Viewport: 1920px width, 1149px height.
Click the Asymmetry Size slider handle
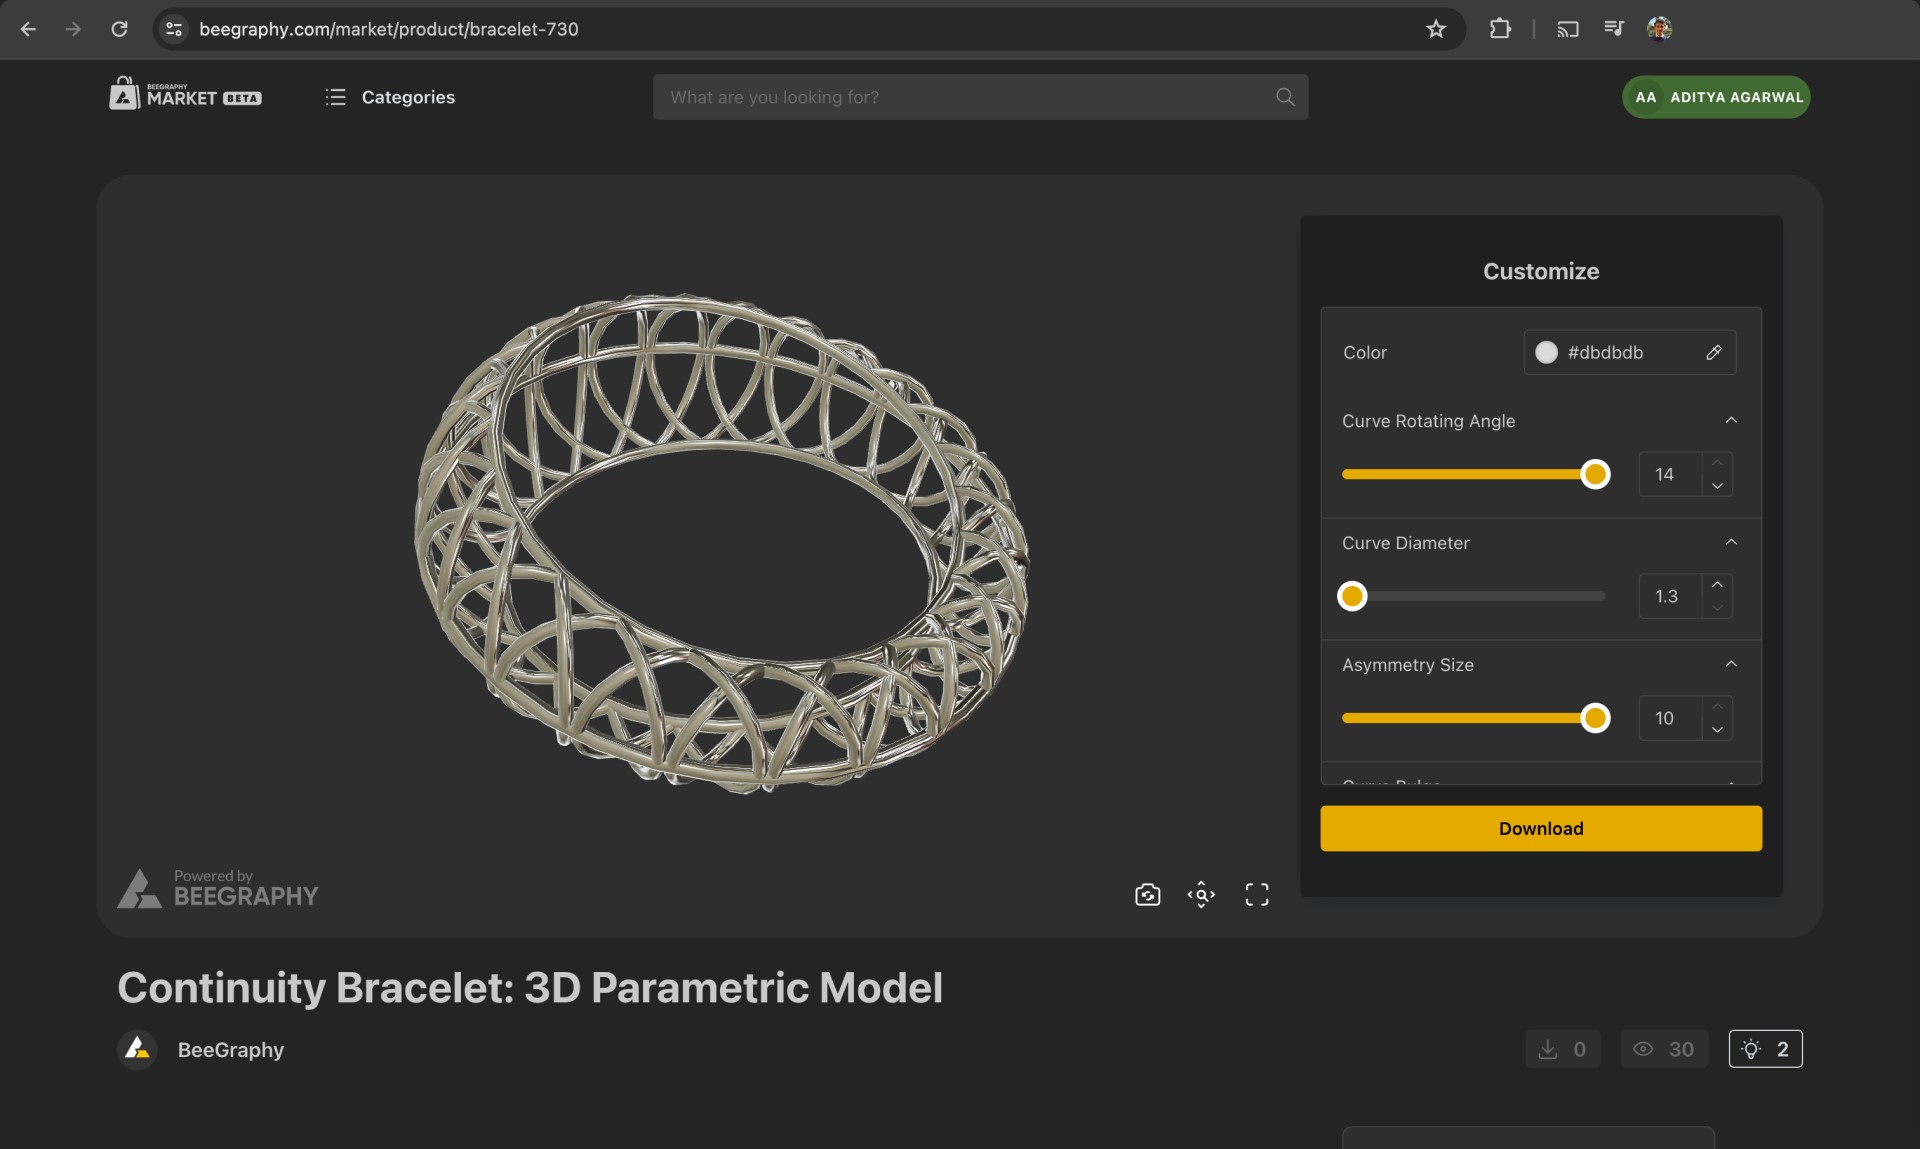[1595, 718]
